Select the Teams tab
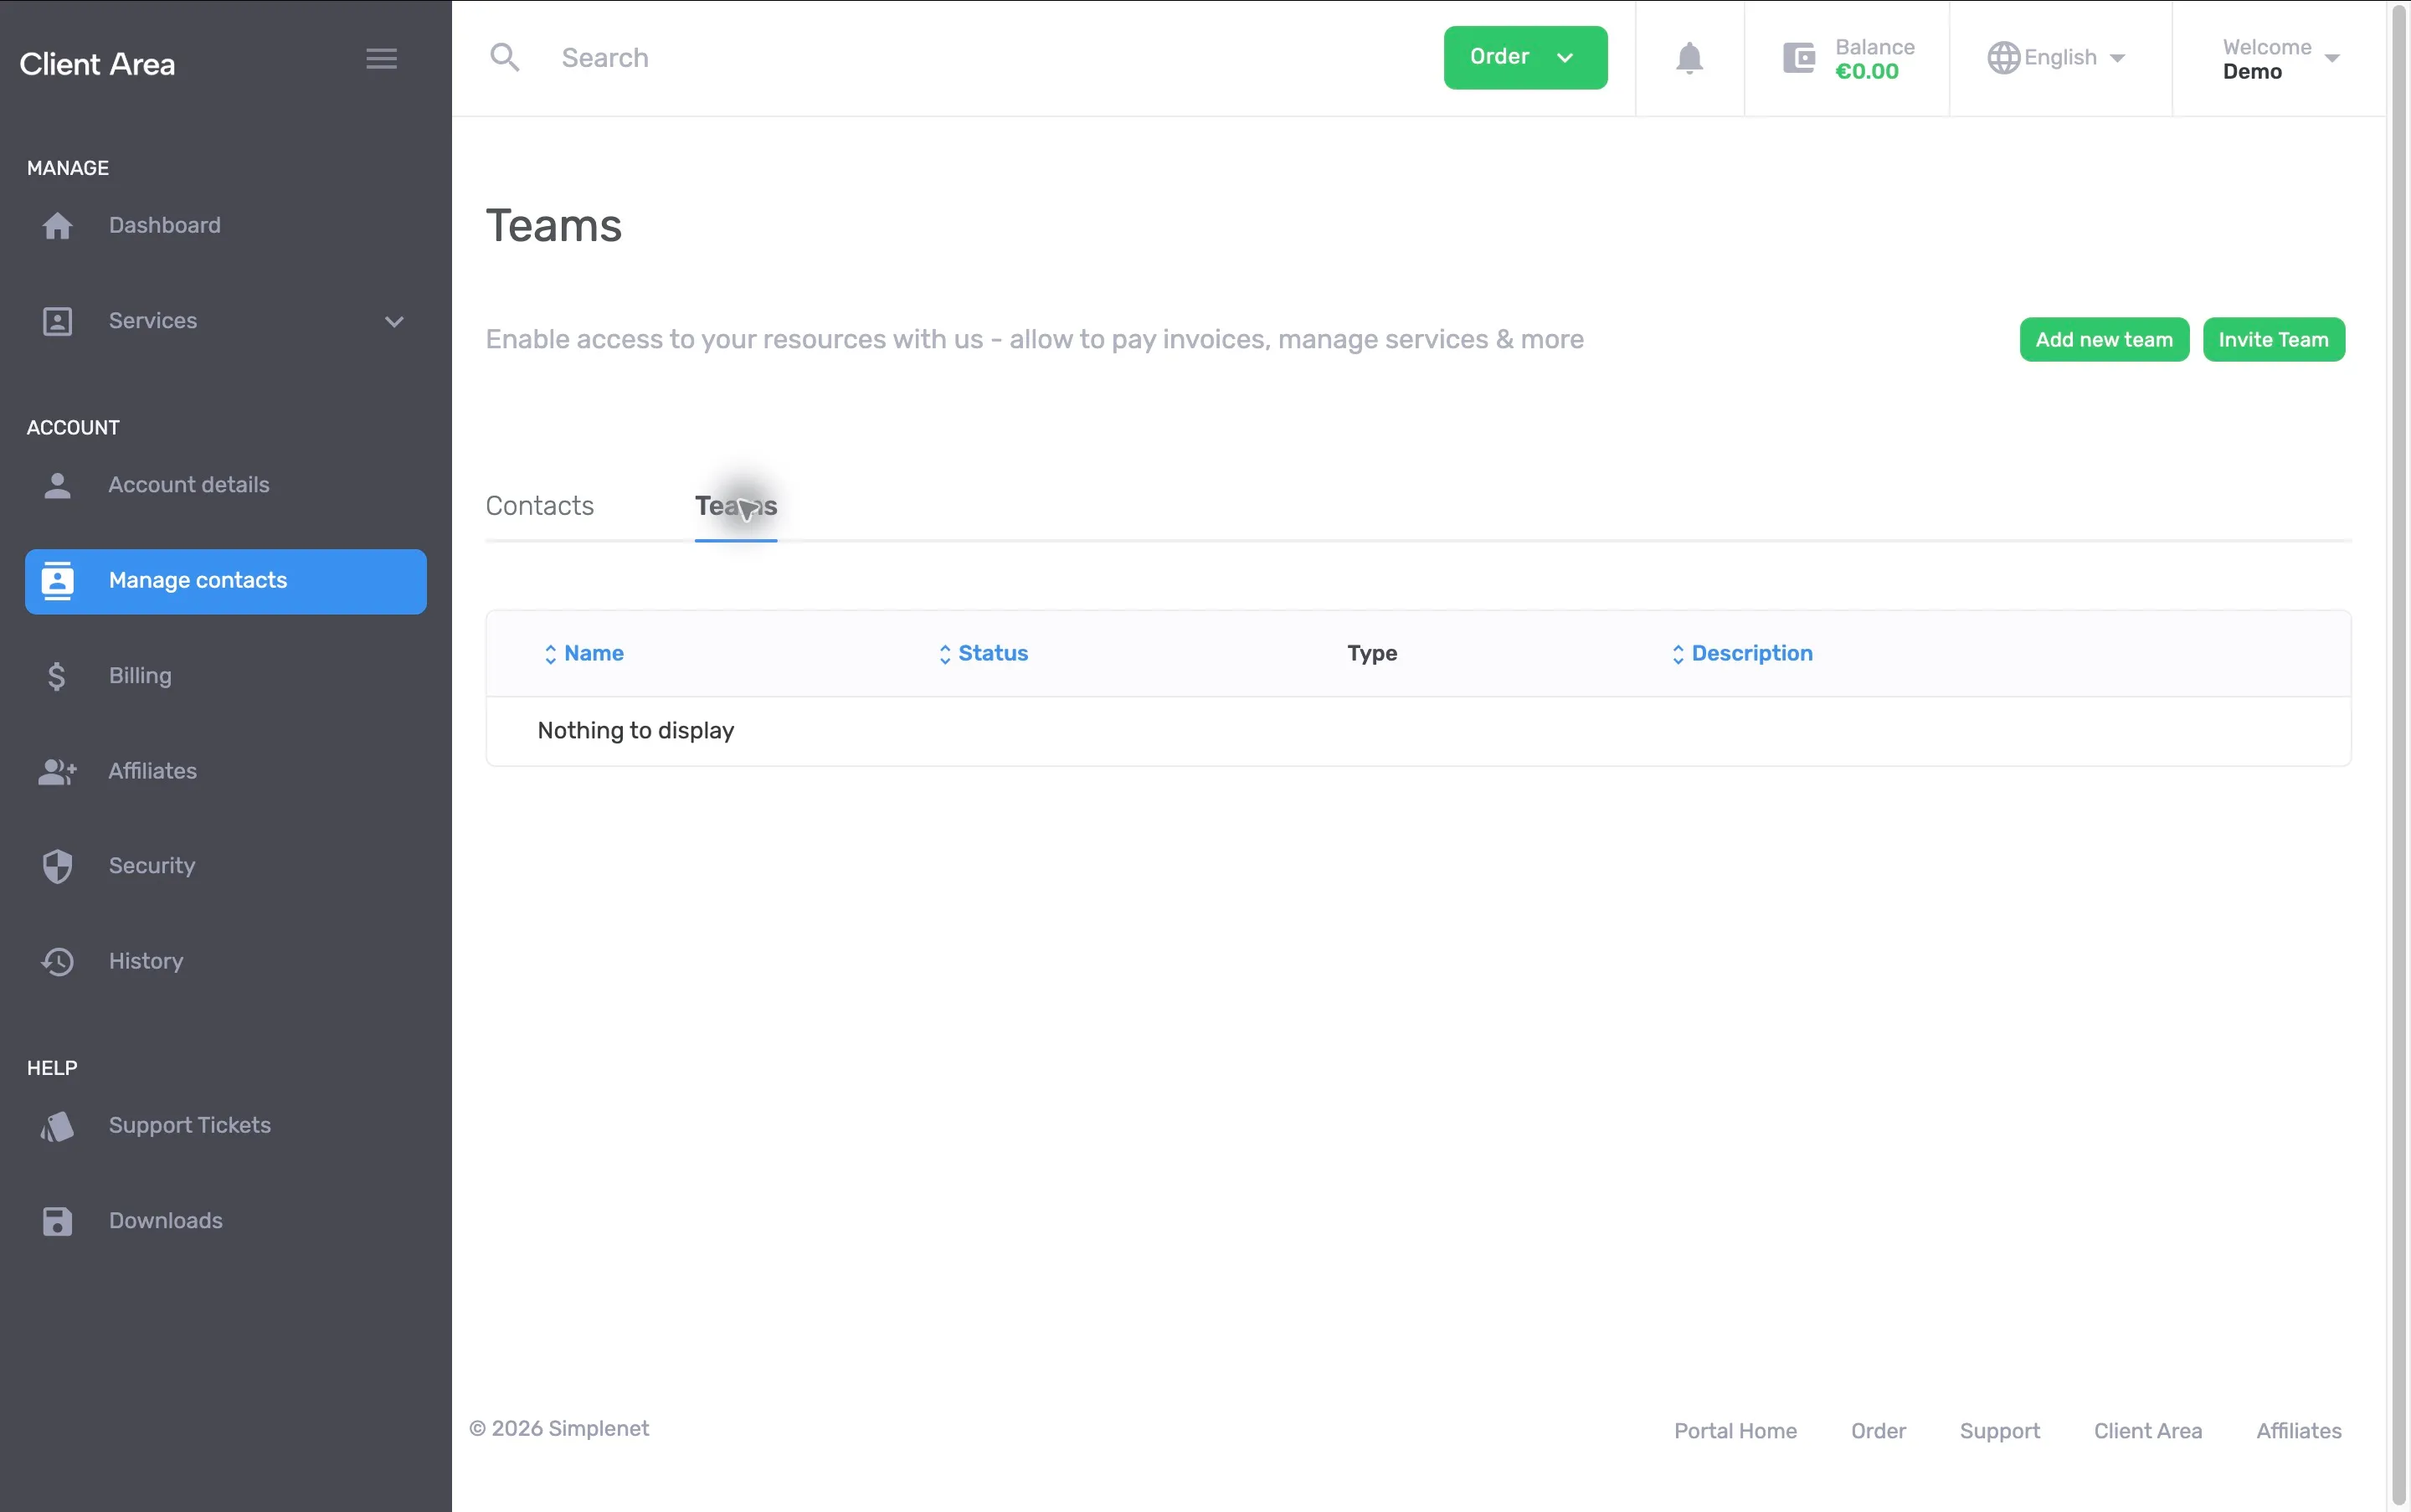2411x1512 pixels. point(736,506)
